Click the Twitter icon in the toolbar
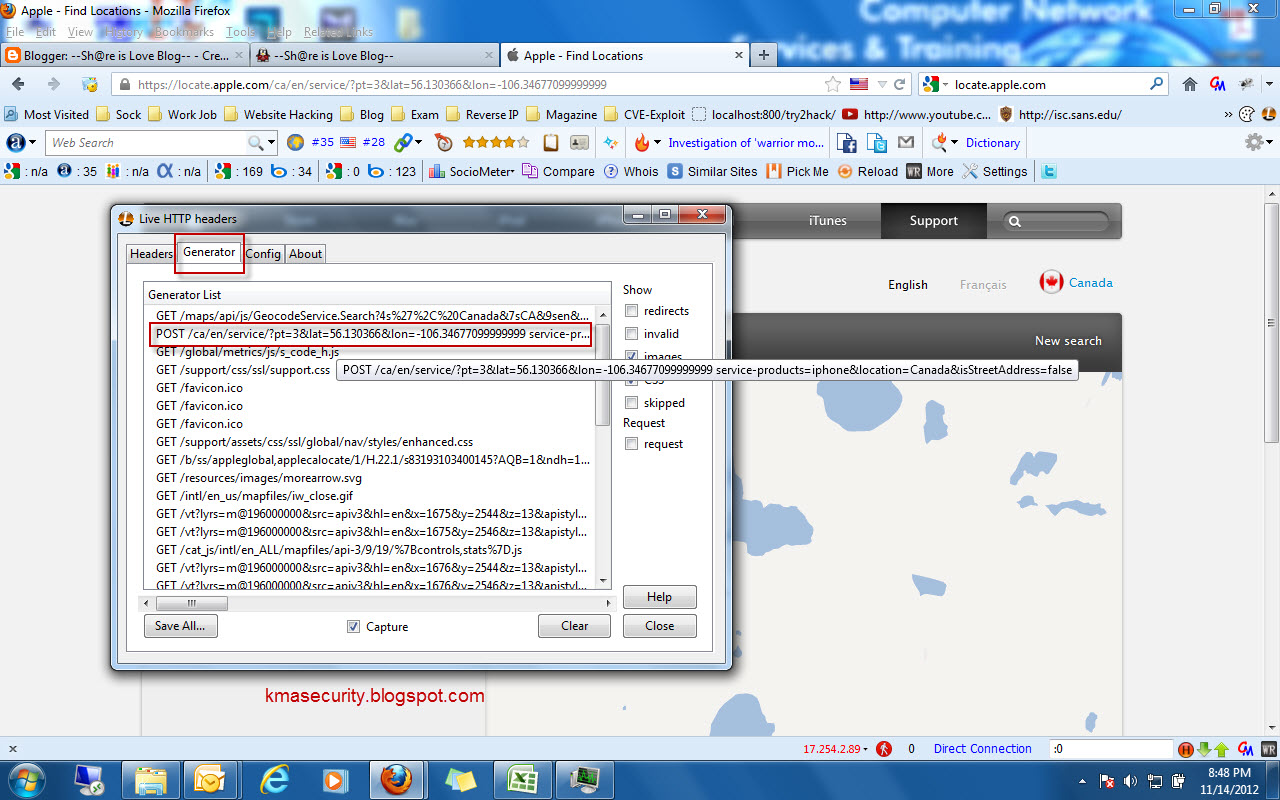The height and width of the screenshot is (800, 1280). 1049,172
